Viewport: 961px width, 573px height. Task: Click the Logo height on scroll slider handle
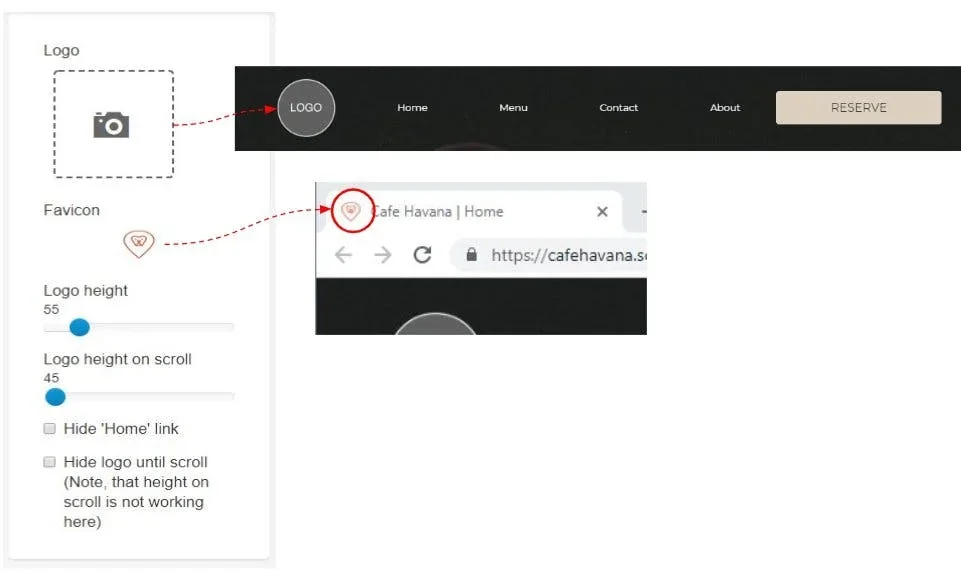coord(55,397)
